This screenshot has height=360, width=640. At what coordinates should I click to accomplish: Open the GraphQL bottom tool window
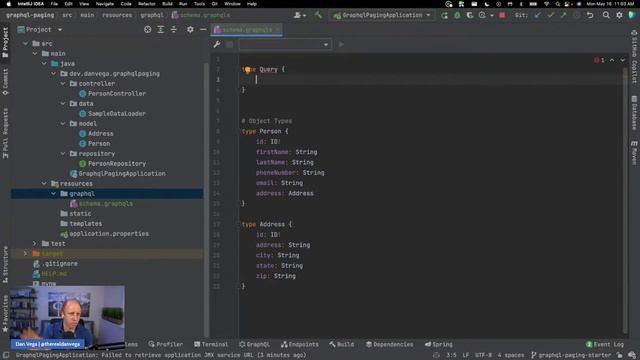(255, 344)
